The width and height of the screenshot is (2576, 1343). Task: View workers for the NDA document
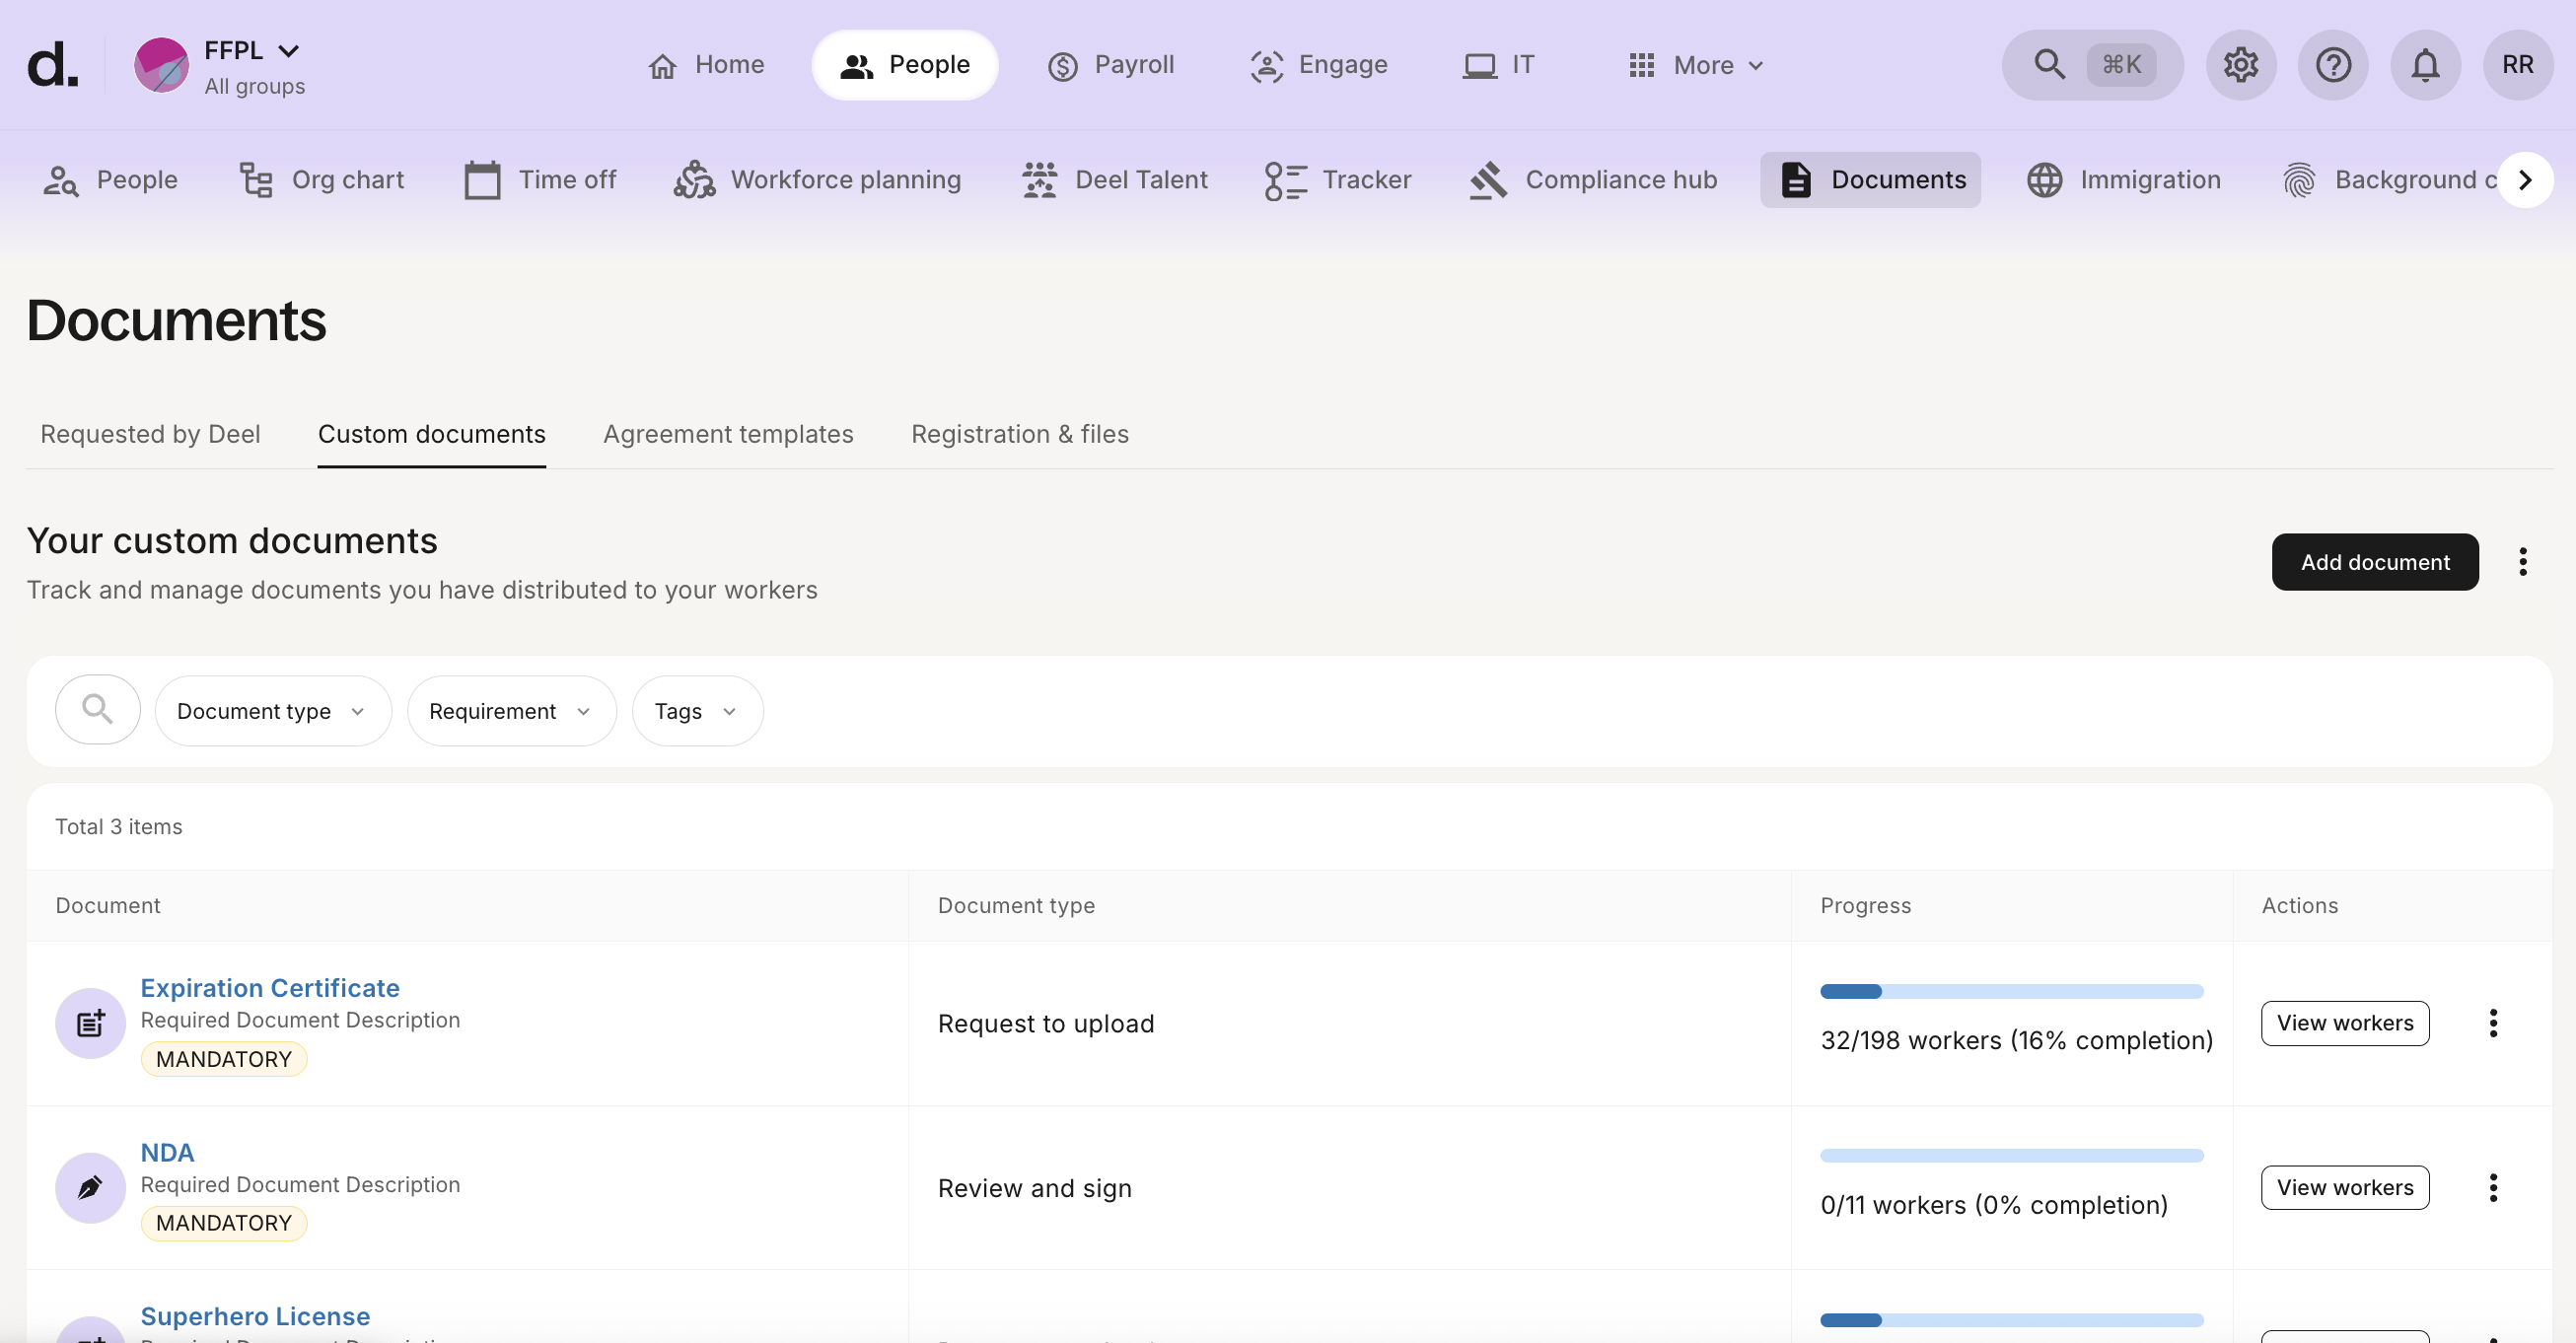[x=2344, y=1187]
